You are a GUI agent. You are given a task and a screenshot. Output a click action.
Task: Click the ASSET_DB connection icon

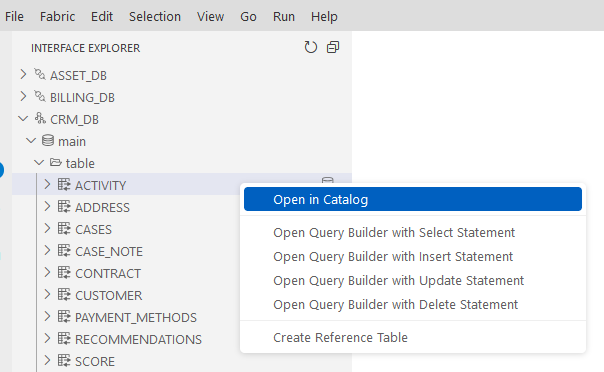[40, 74]
